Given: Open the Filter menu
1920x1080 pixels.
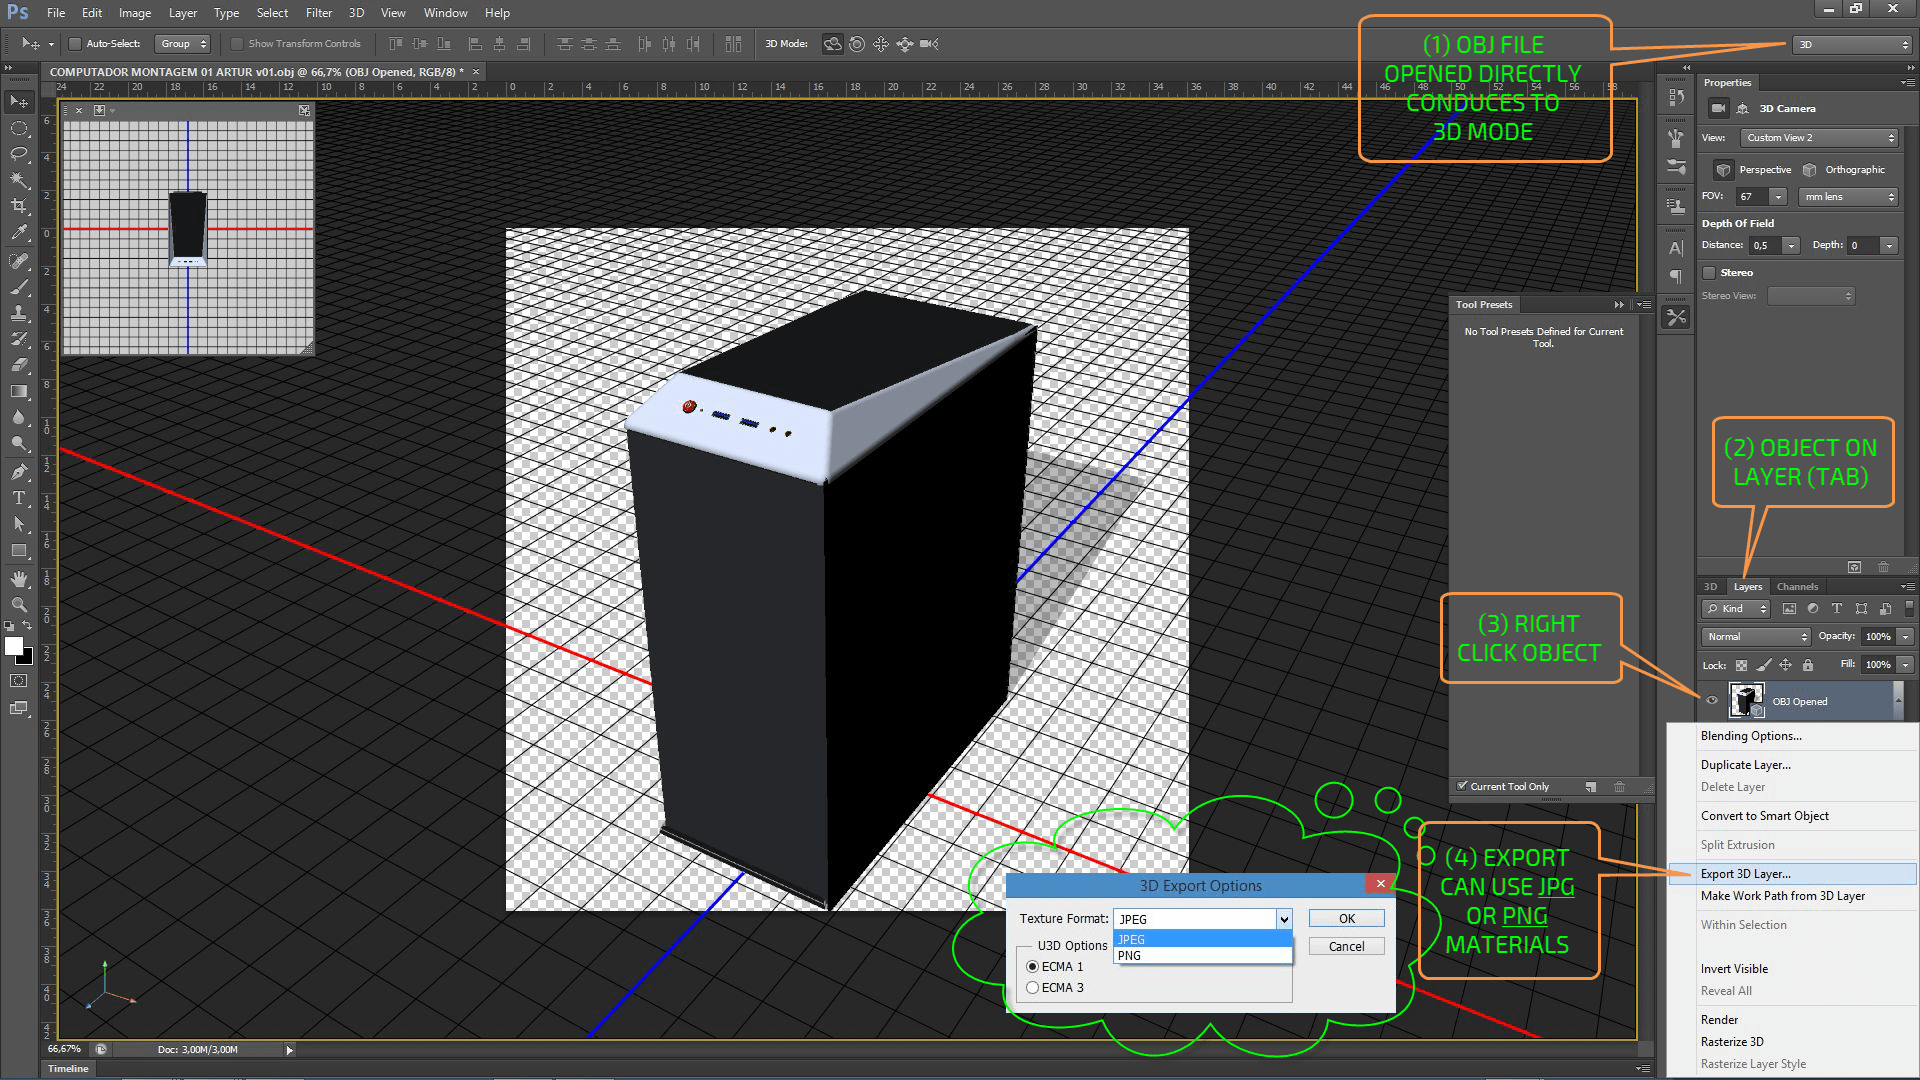Looking at the screenshot, I should tap(318, 13).
